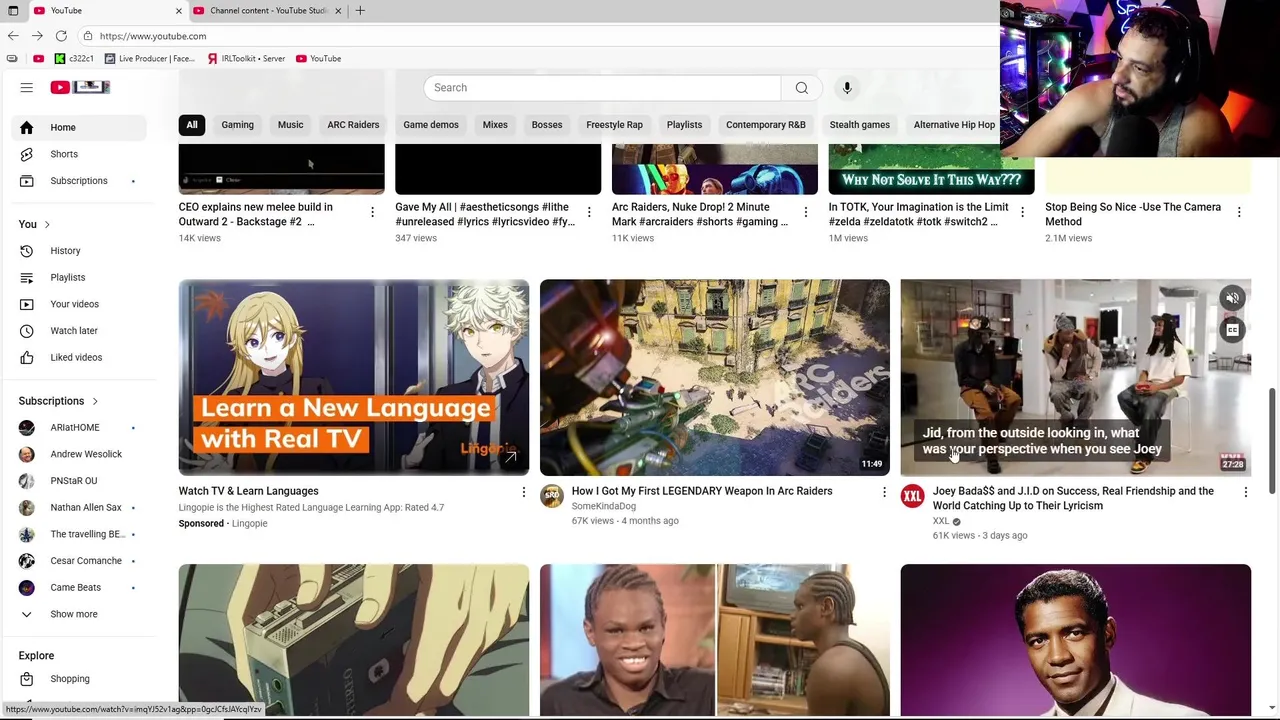Viewport: 1280px width, 720px height.
Task: Click the browser forward arrow
Action: point(37,36)
